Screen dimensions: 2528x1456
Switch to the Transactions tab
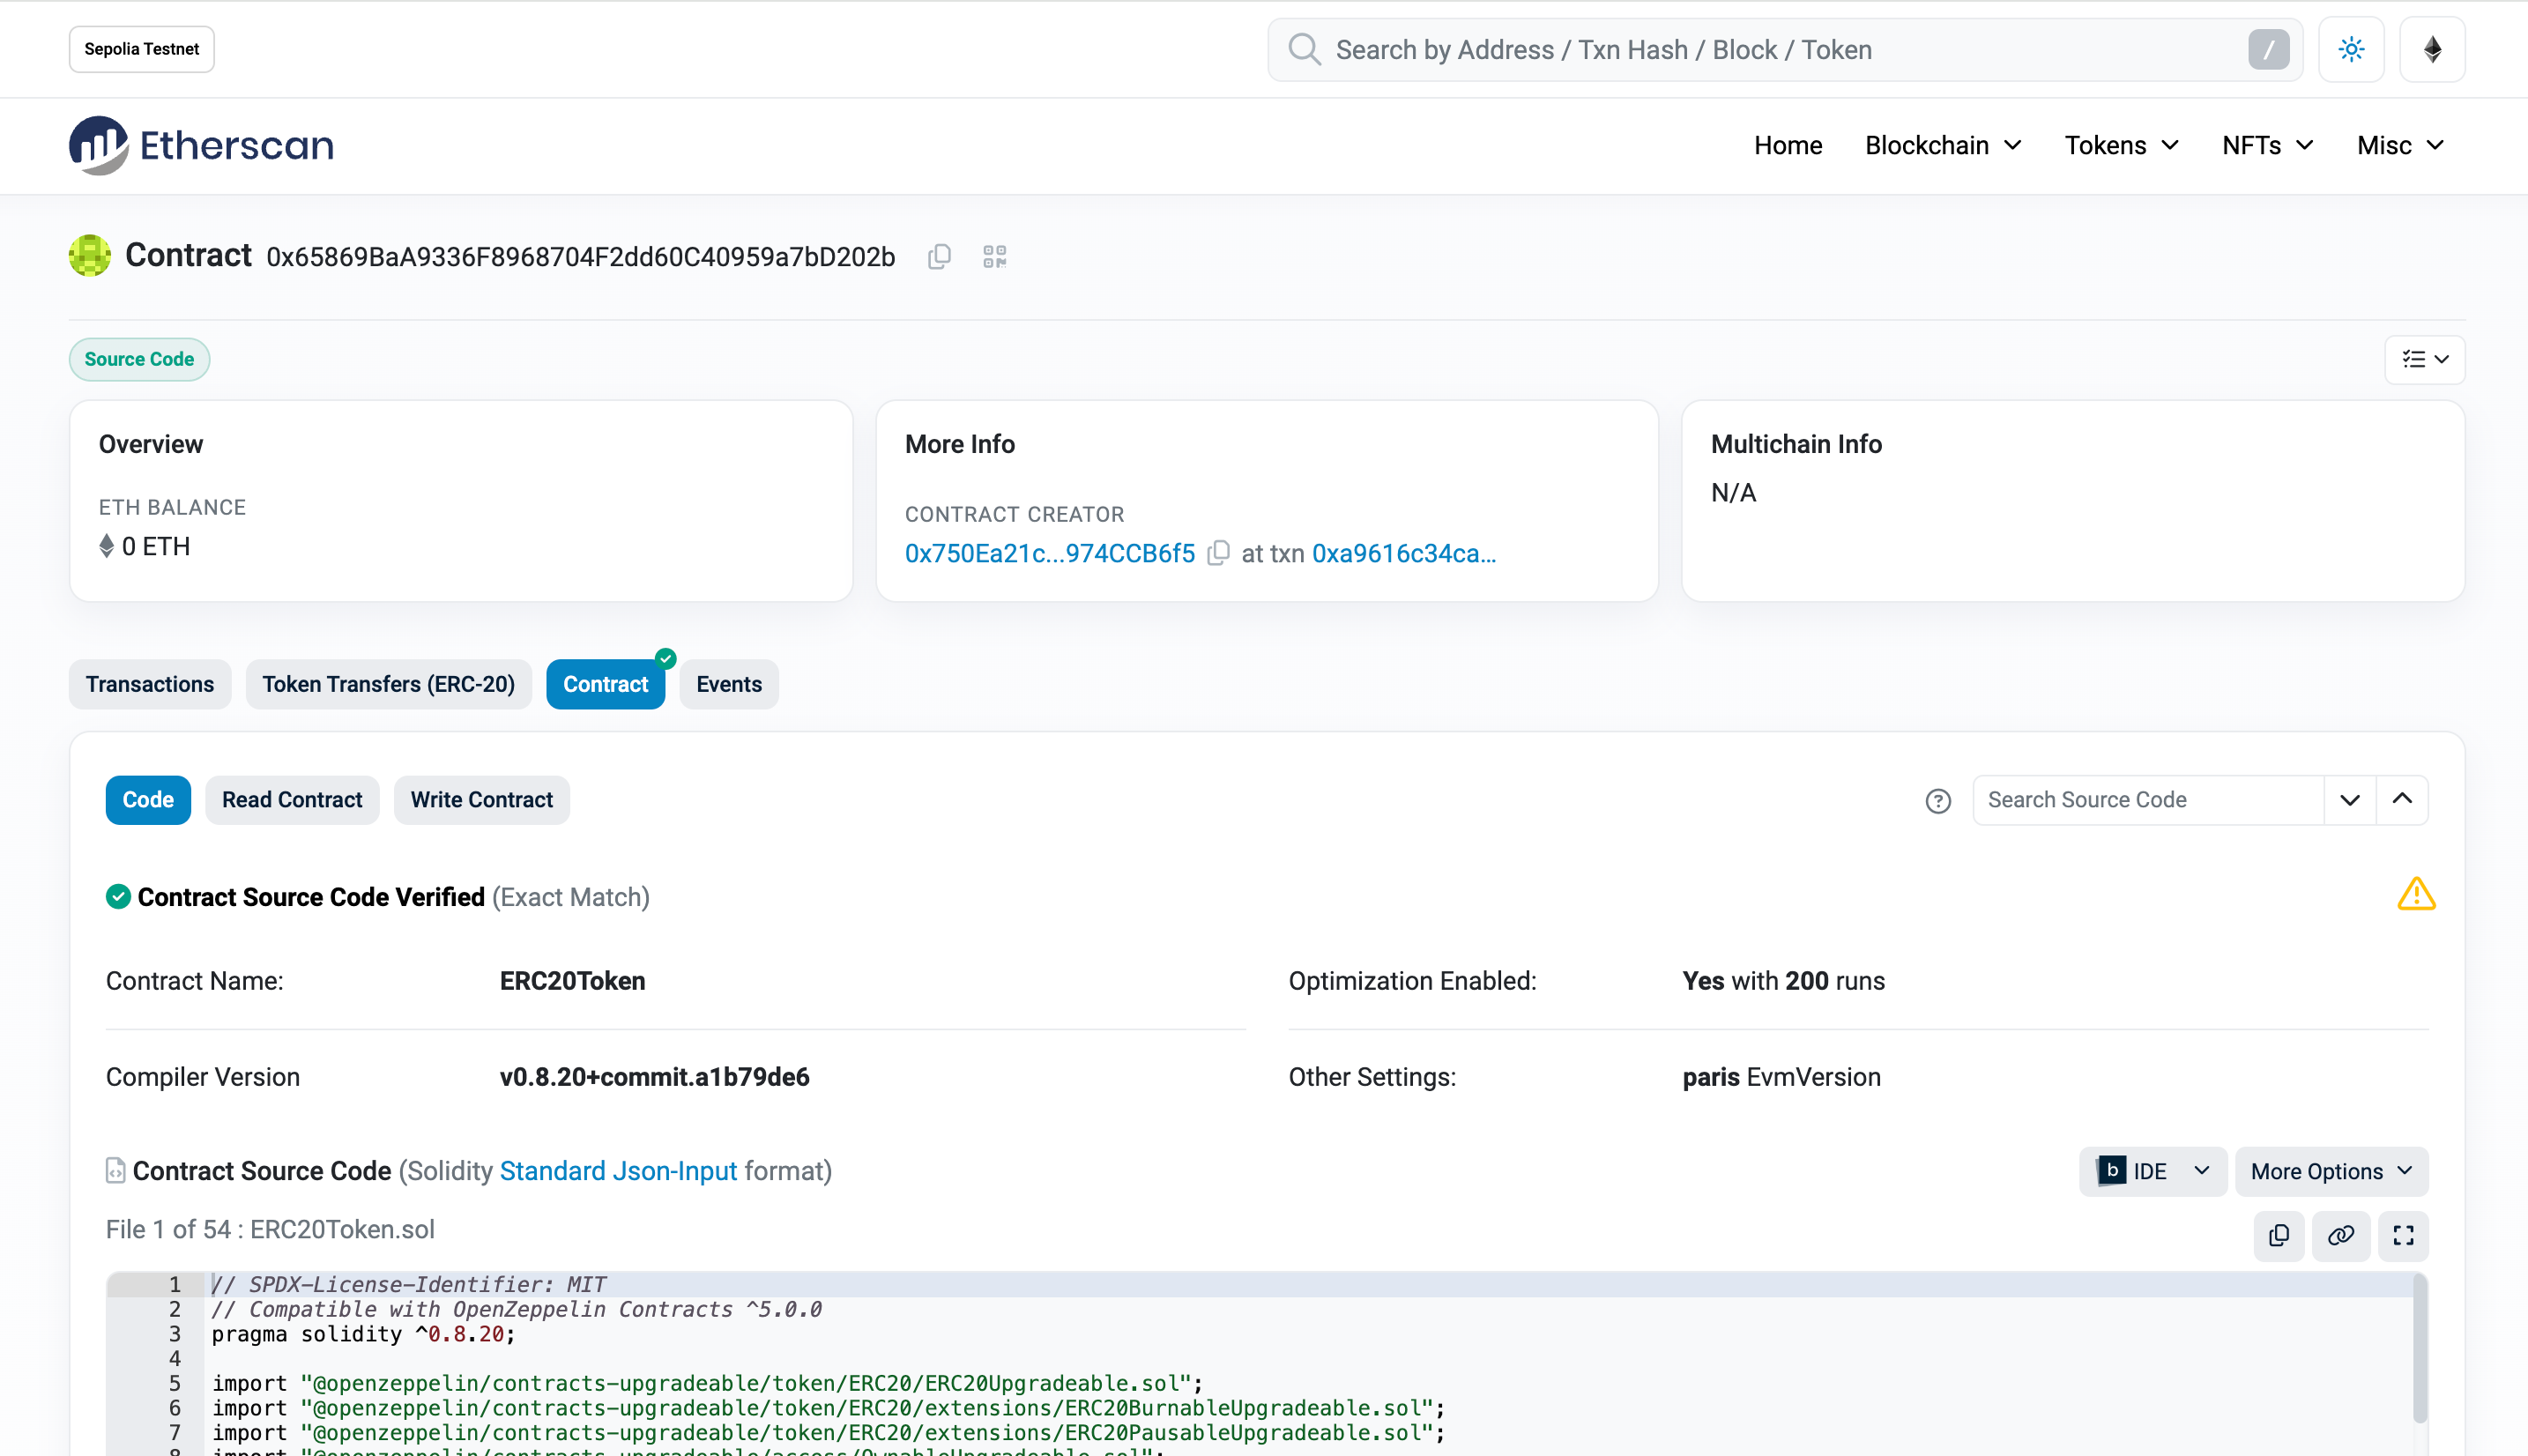150,684
